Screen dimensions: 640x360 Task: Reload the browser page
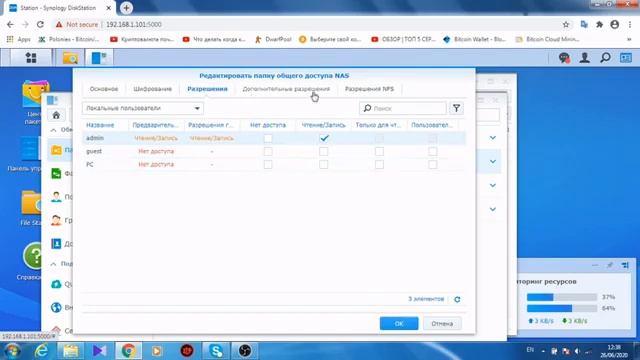40,24
